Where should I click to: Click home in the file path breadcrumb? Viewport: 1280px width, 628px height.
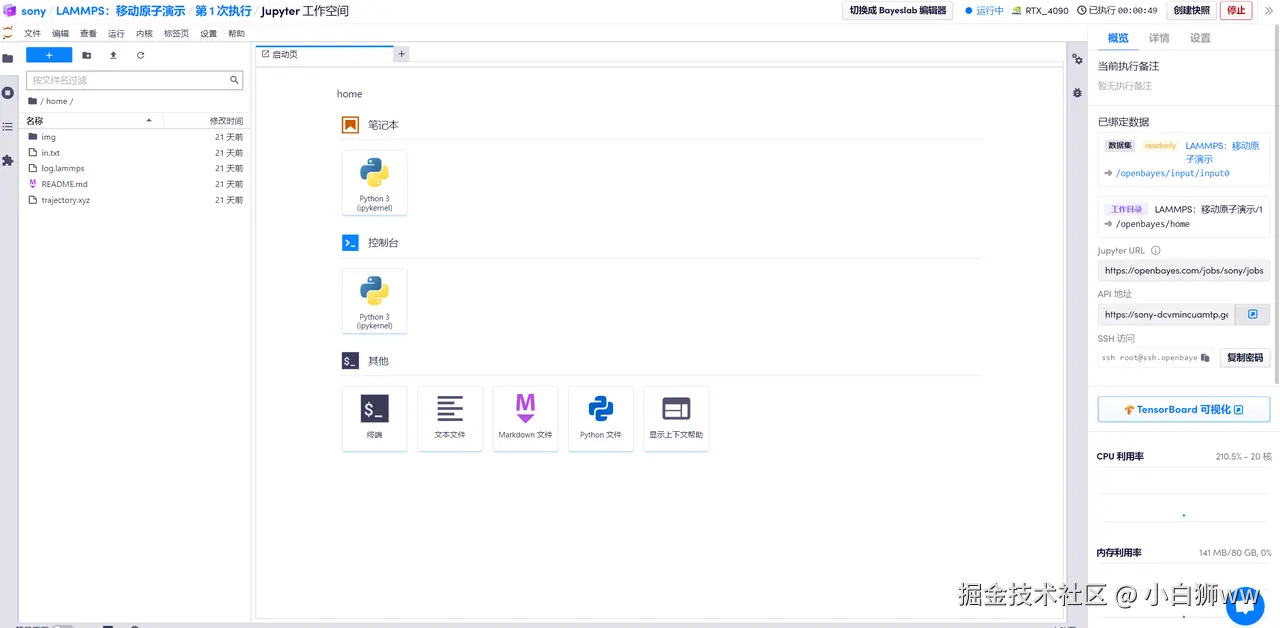tap(56, 101)
